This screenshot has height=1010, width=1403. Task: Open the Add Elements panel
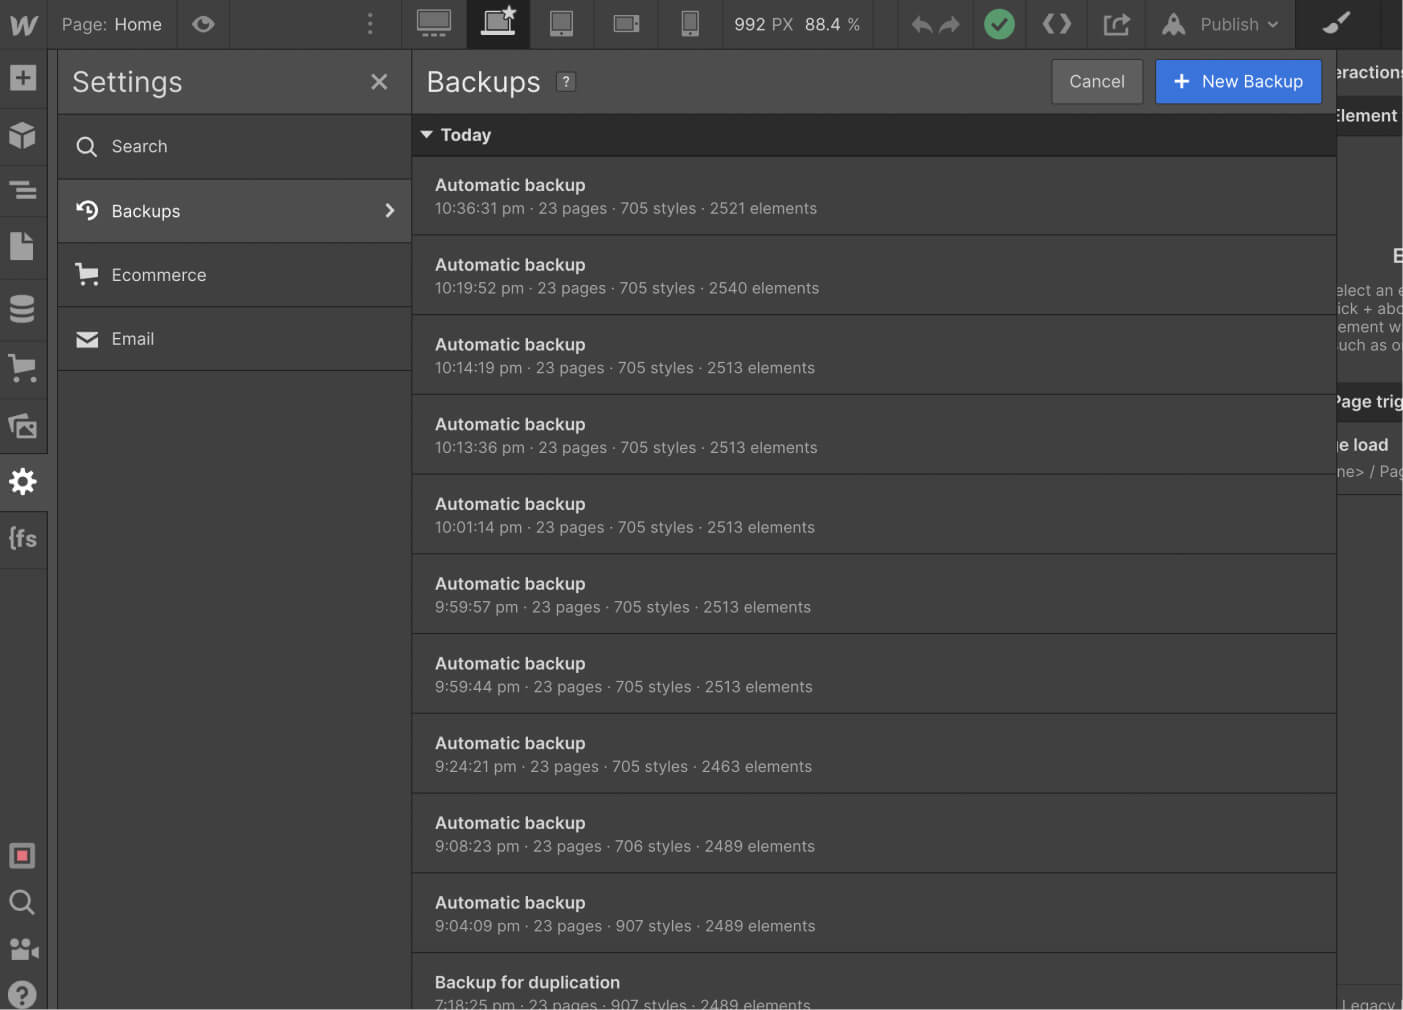click(24, 75)
